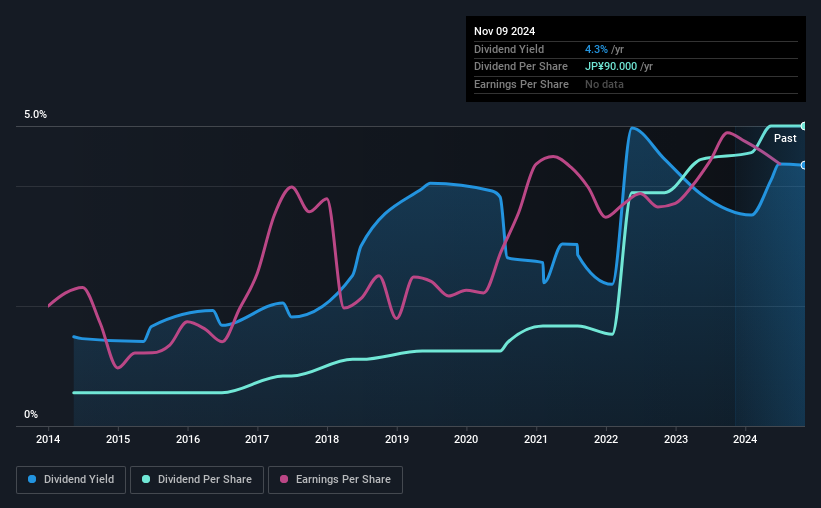Click the 2016 x-axis label
821x508 pixels.
tap(187, 439)
